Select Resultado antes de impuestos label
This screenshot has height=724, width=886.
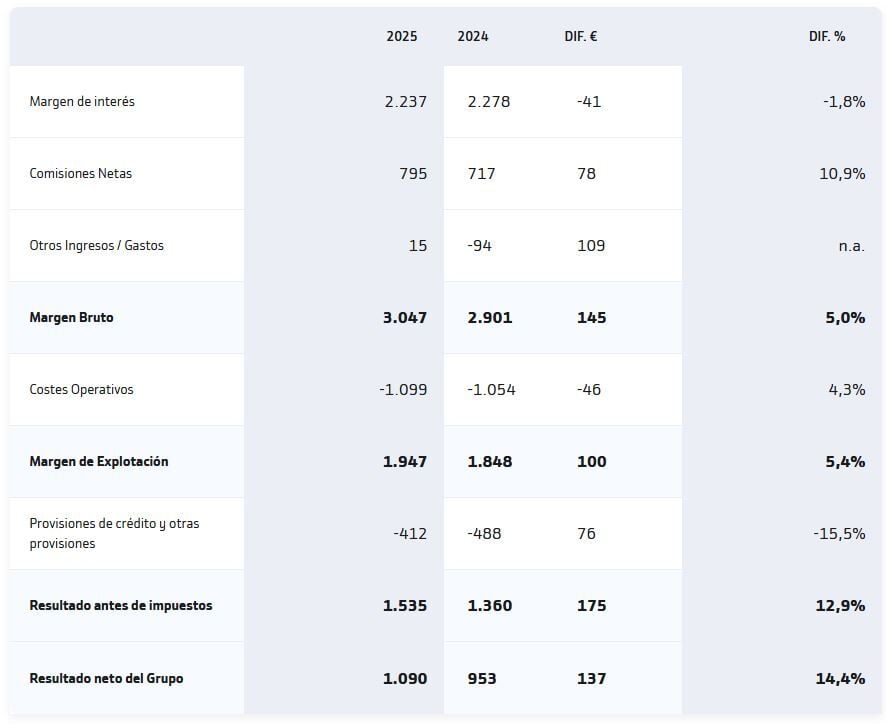click(121, 605)
